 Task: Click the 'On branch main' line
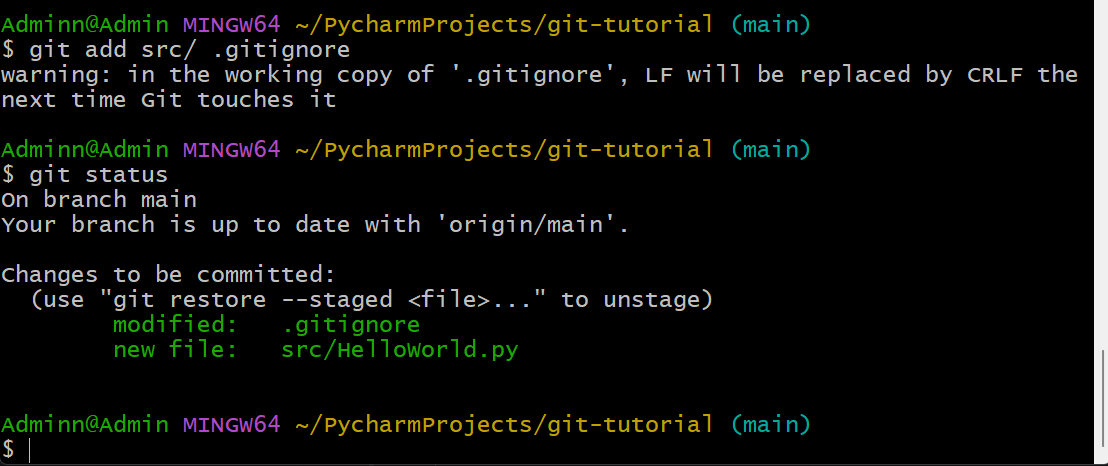click(x=99, y=200)
